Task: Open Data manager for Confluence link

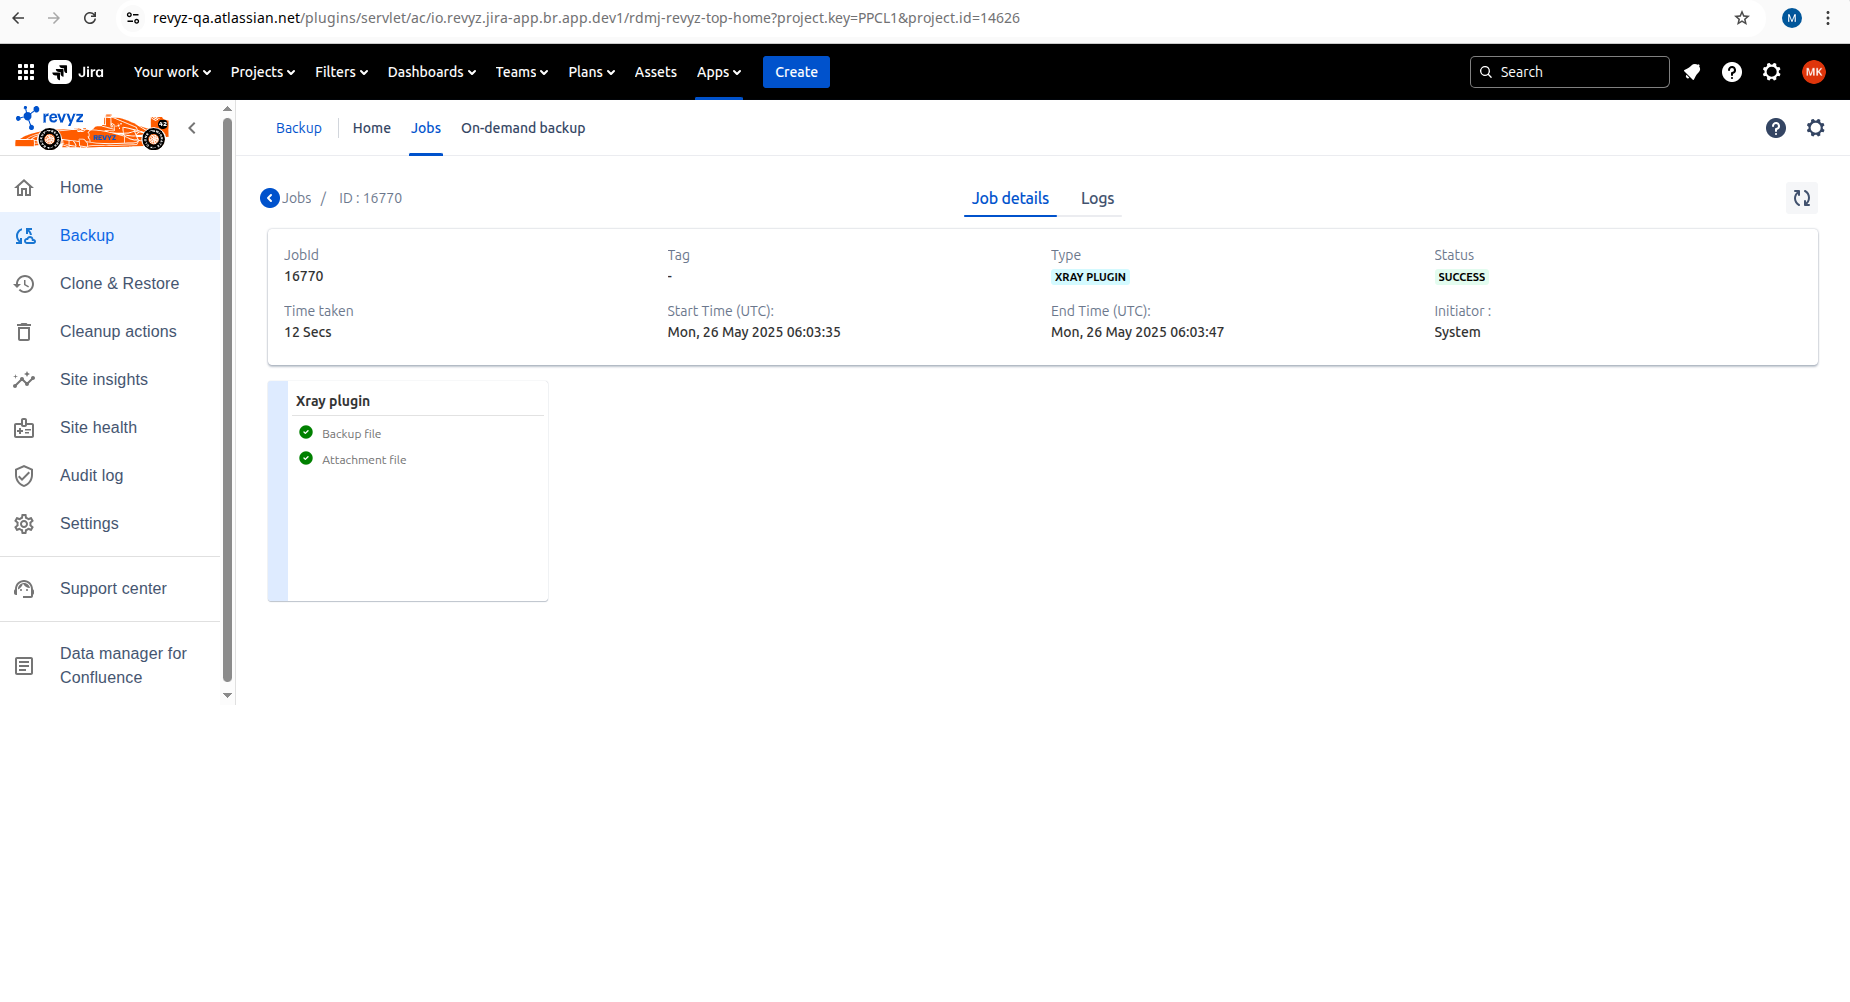Action: (x=122, y=665)
